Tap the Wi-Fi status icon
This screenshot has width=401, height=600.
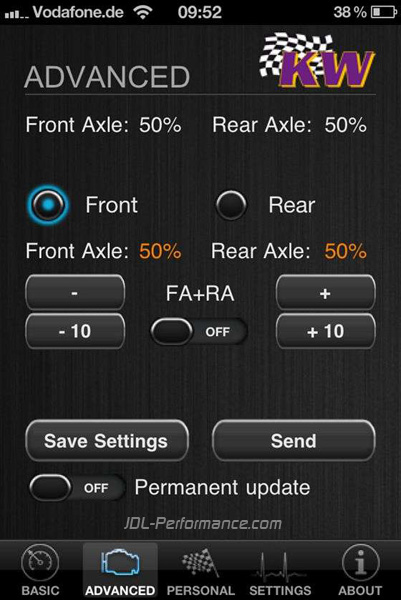(143, 12)
